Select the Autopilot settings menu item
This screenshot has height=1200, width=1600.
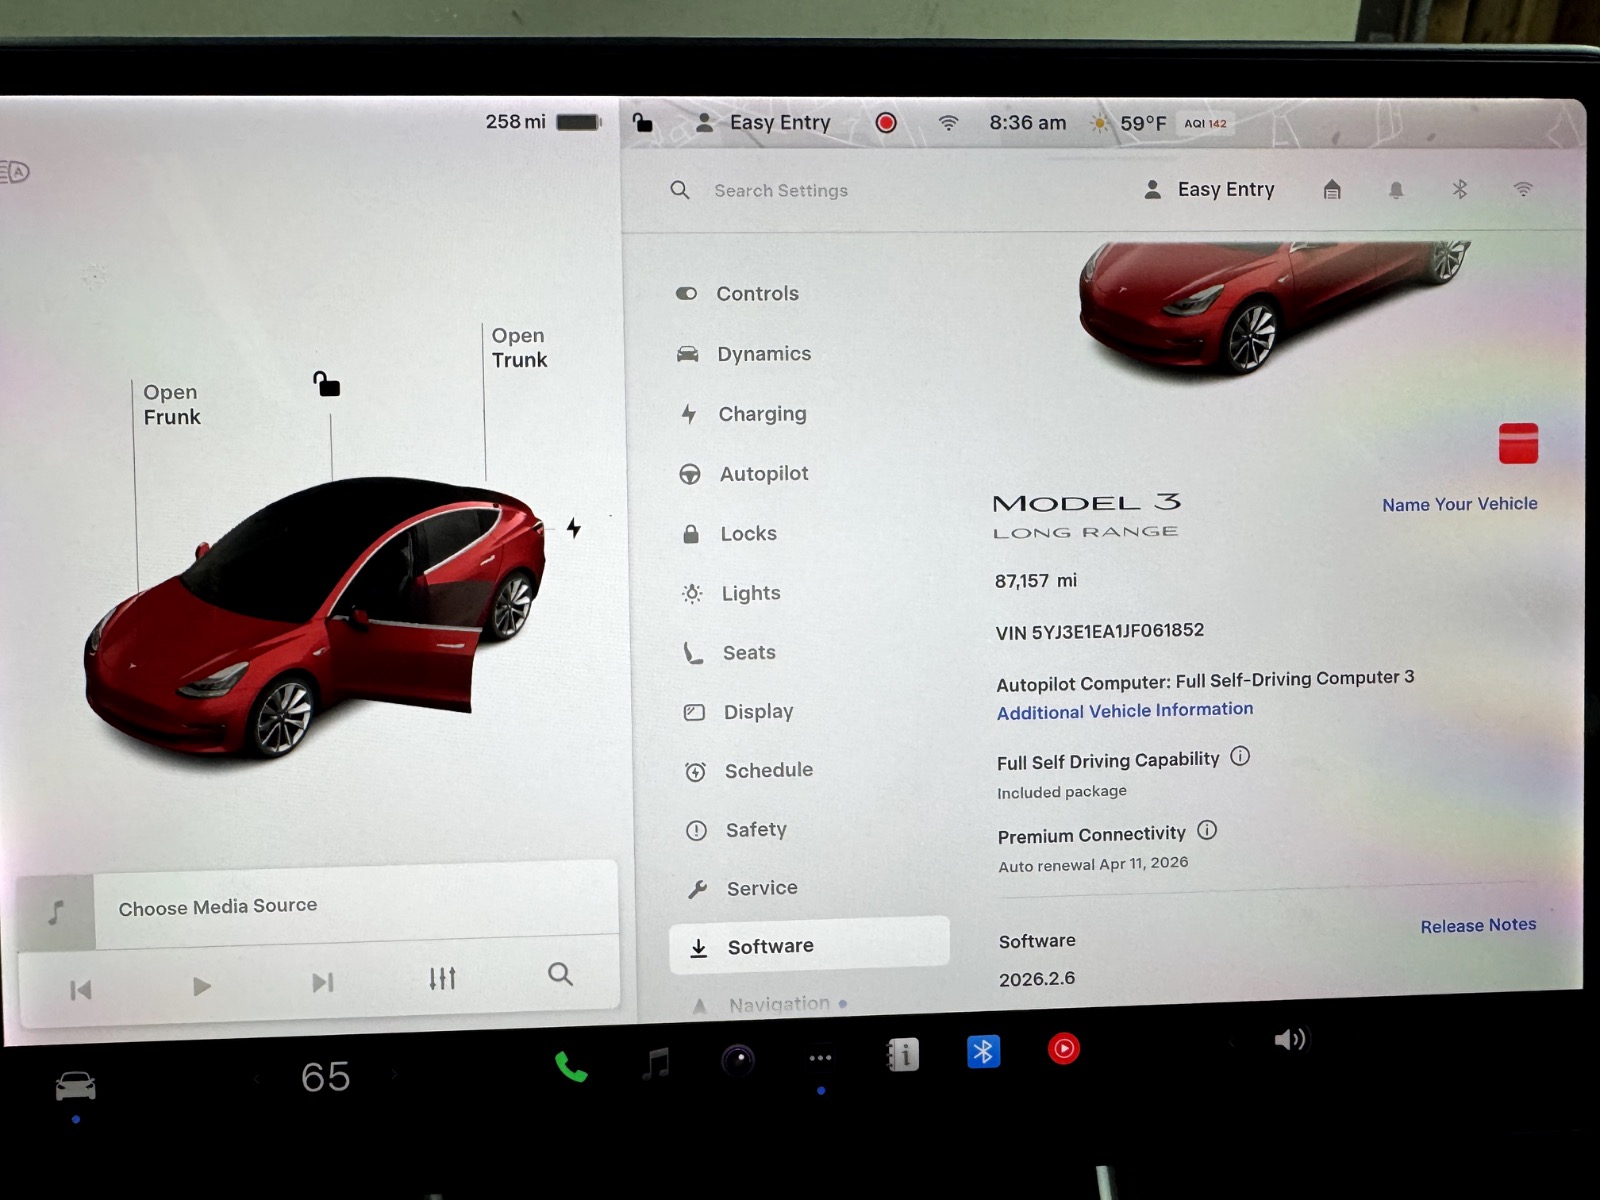click(763, 474)
